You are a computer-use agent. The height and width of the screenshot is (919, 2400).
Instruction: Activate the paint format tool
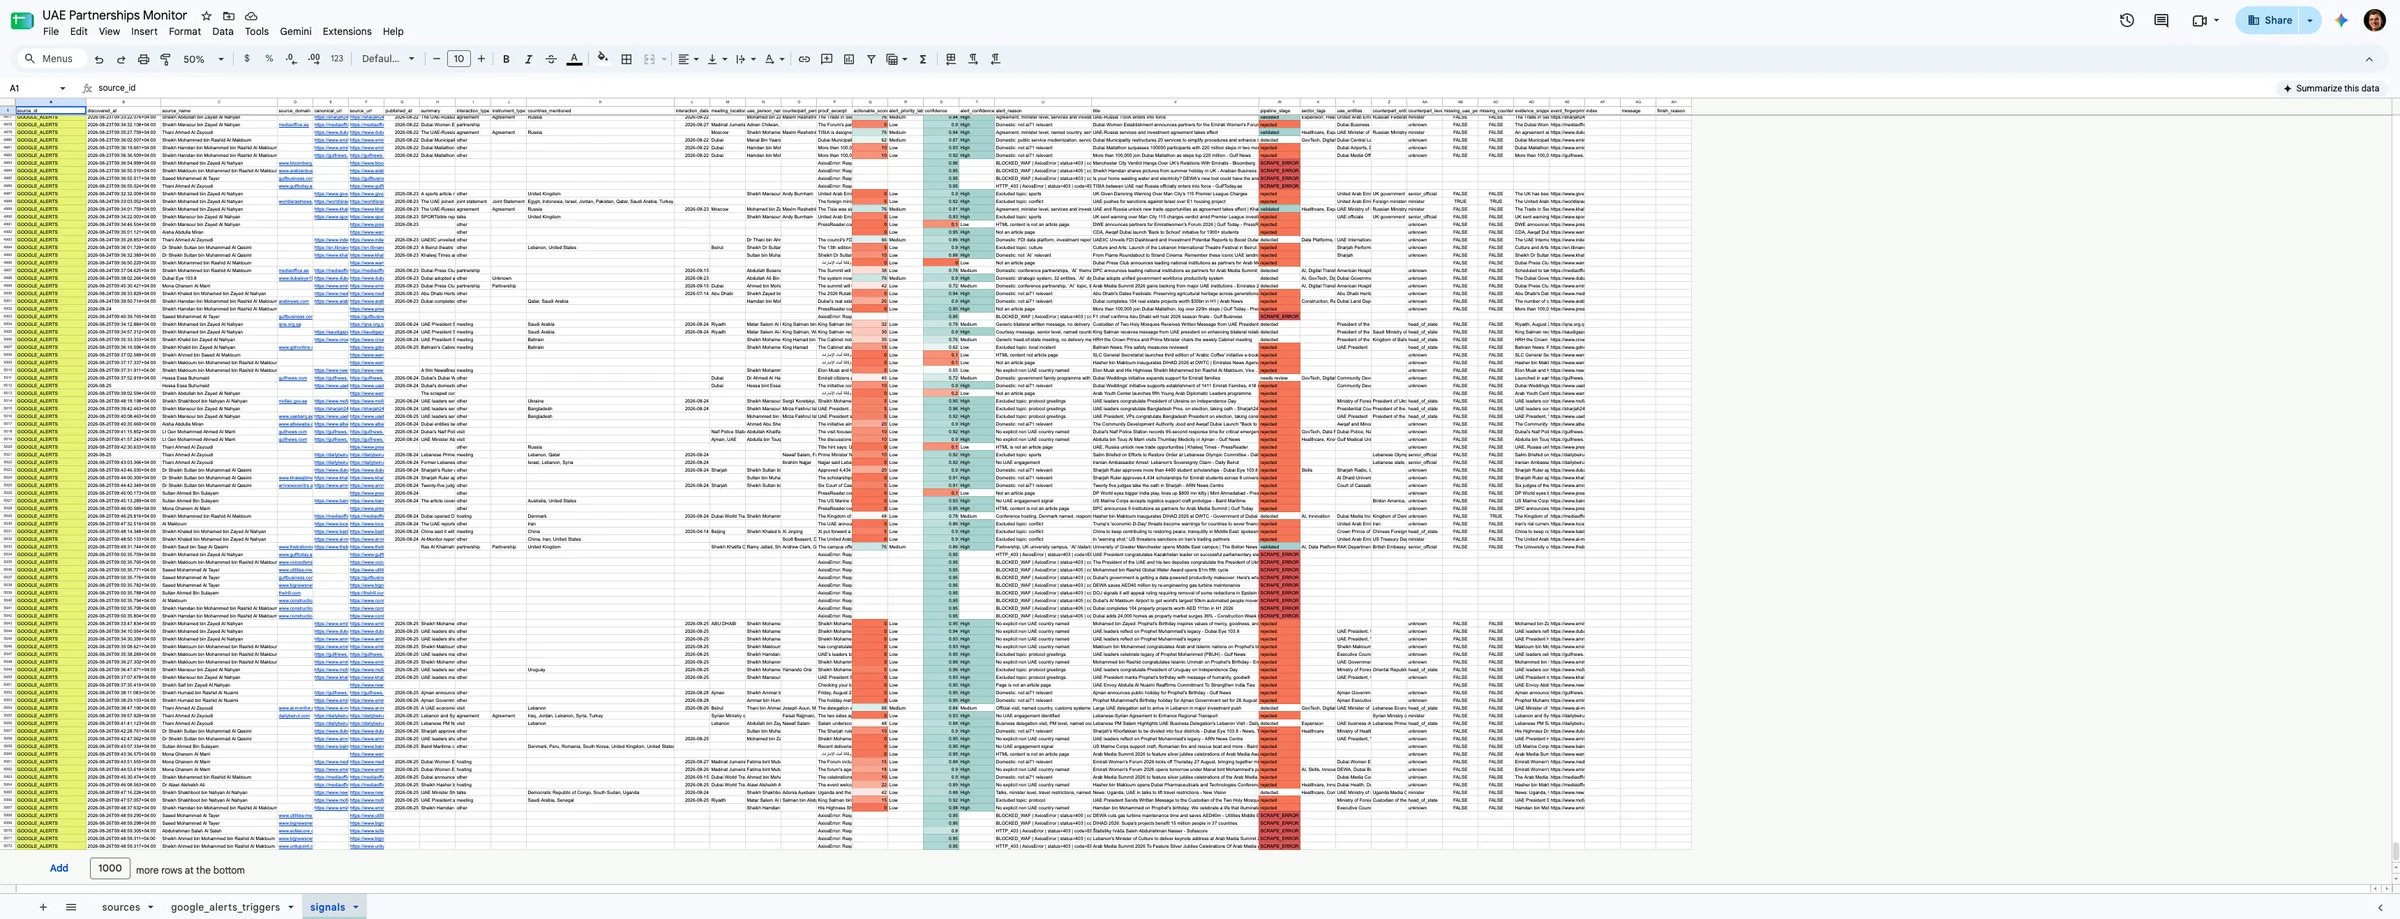pyautogui.click(x=166, y=59)
